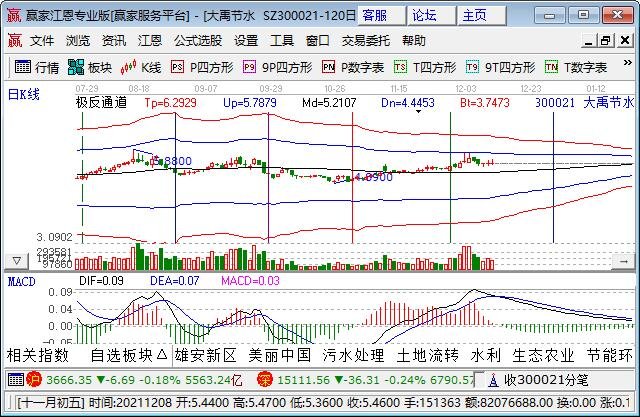This screenshot has height=417, width=640.
Task: Expand 自选板块 triangle arrow
Action: point(162,354)
